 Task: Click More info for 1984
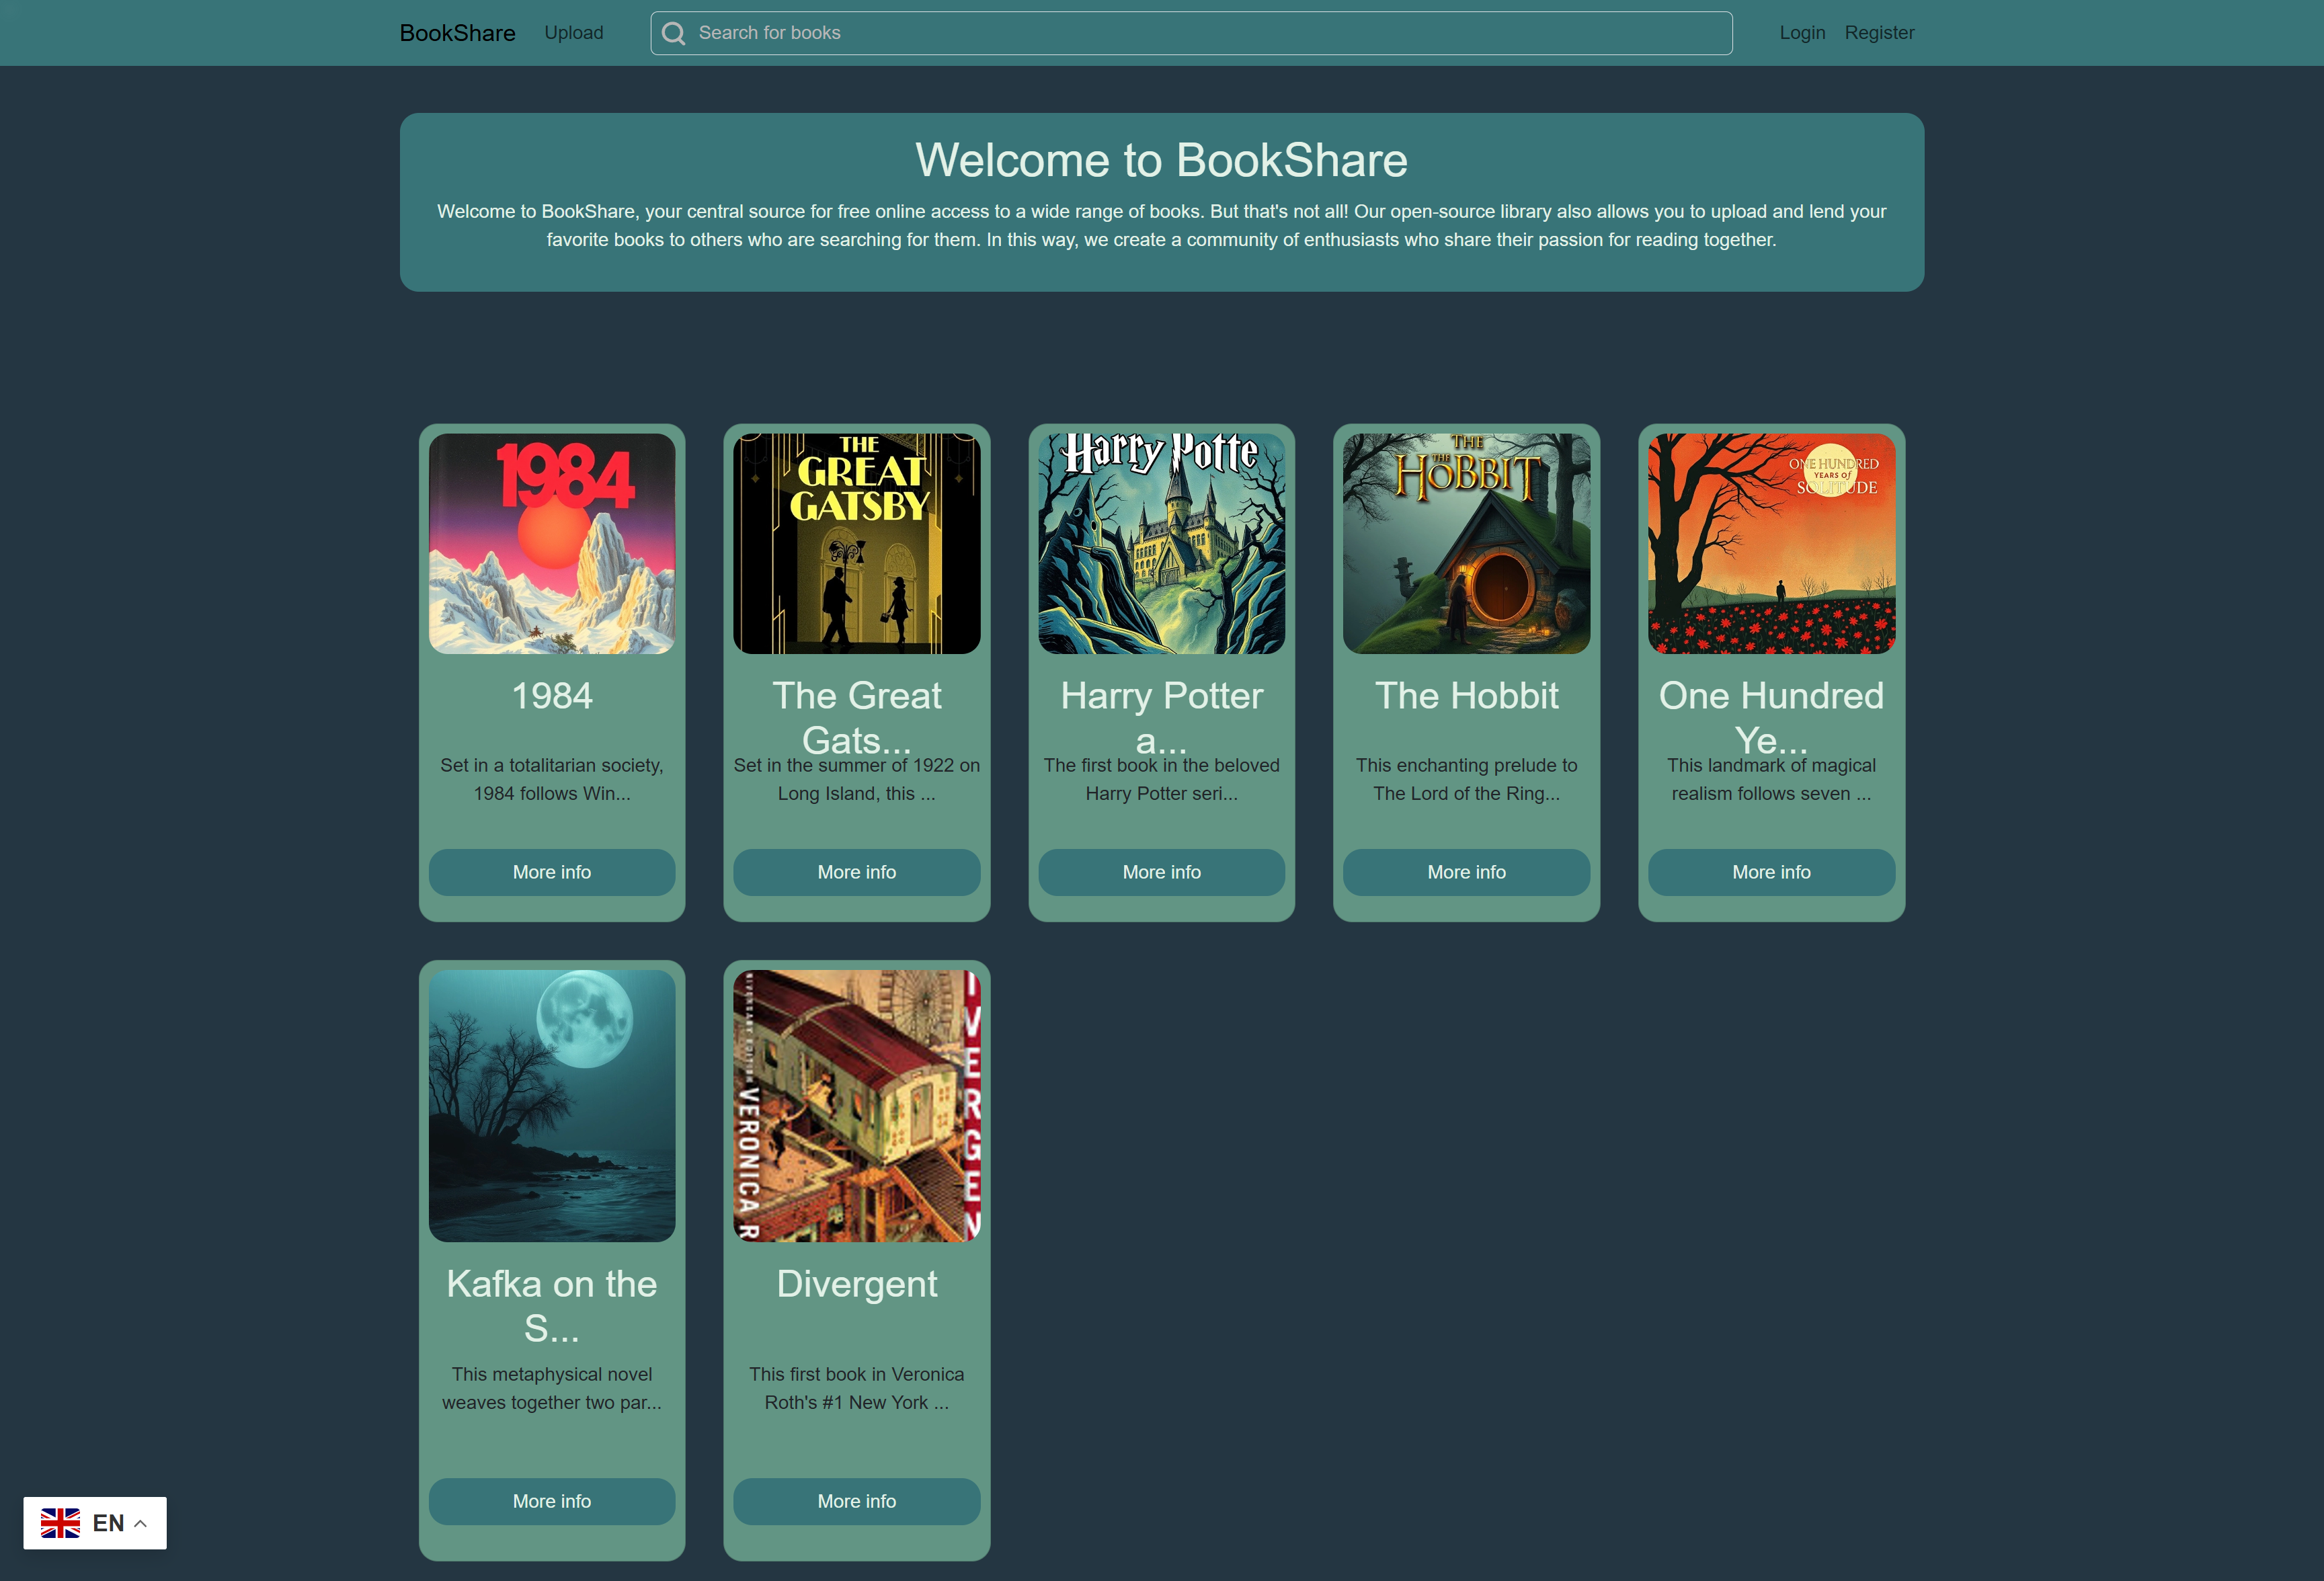(551, 872)
